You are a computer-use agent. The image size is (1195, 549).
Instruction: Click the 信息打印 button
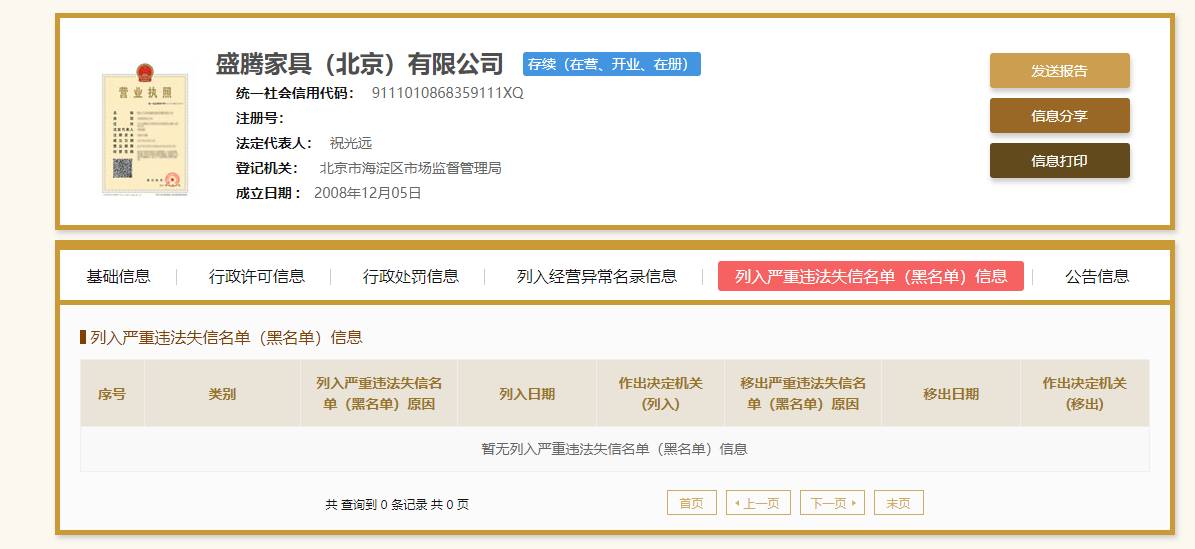[x=1059, y=161]
